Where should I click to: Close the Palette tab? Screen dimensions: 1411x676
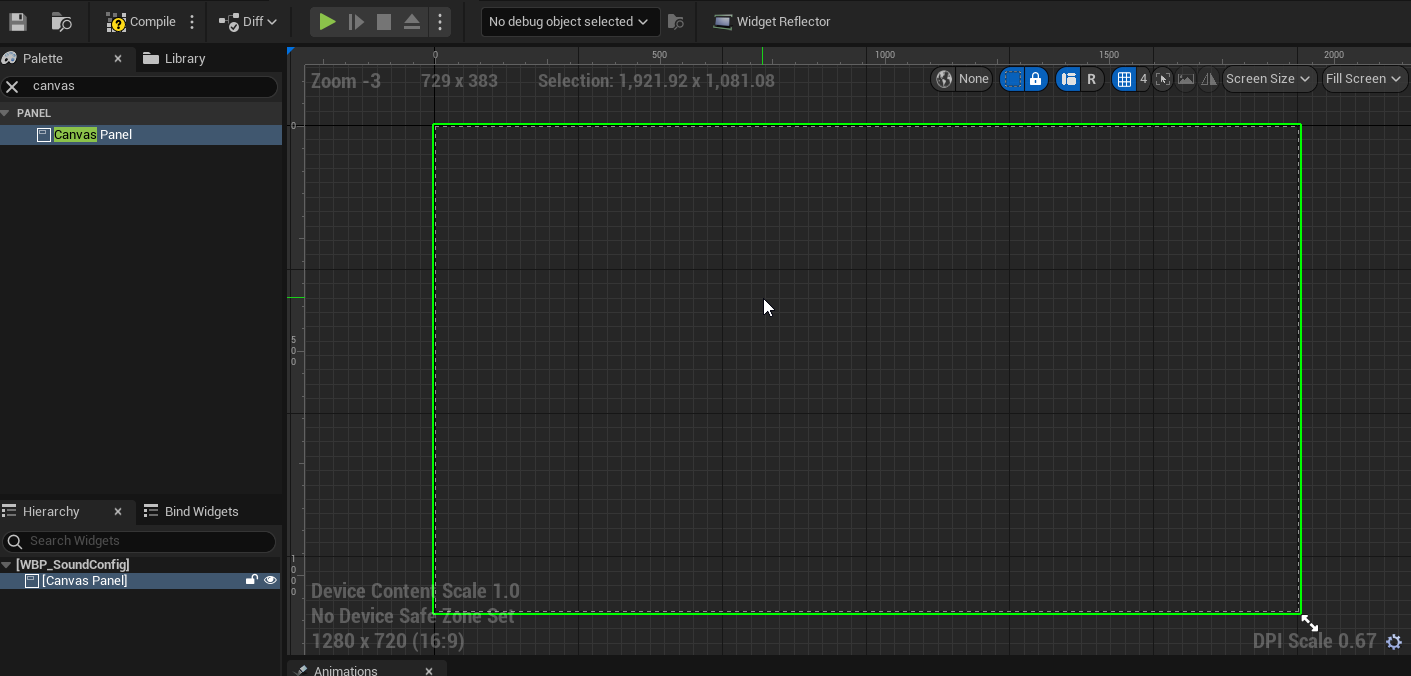coord(118,58)
